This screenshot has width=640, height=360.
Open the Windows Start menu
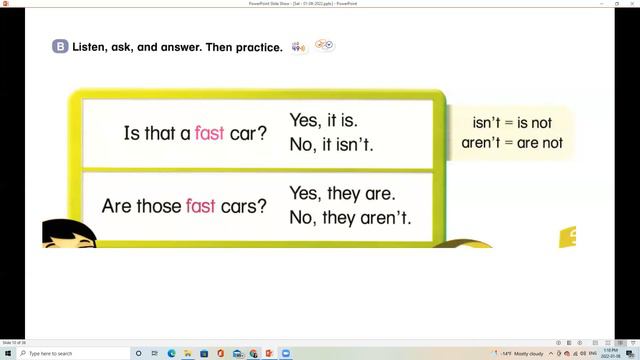click(x=7, y=353)
